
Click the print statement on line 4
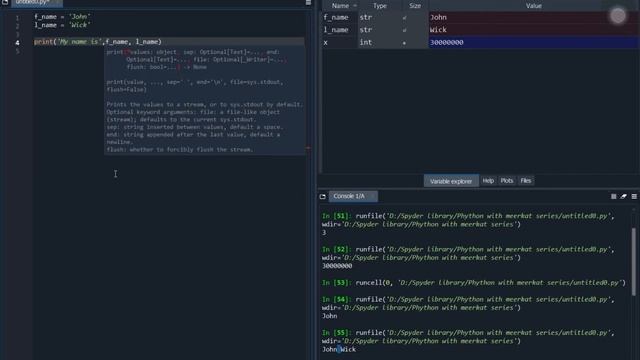98,42
